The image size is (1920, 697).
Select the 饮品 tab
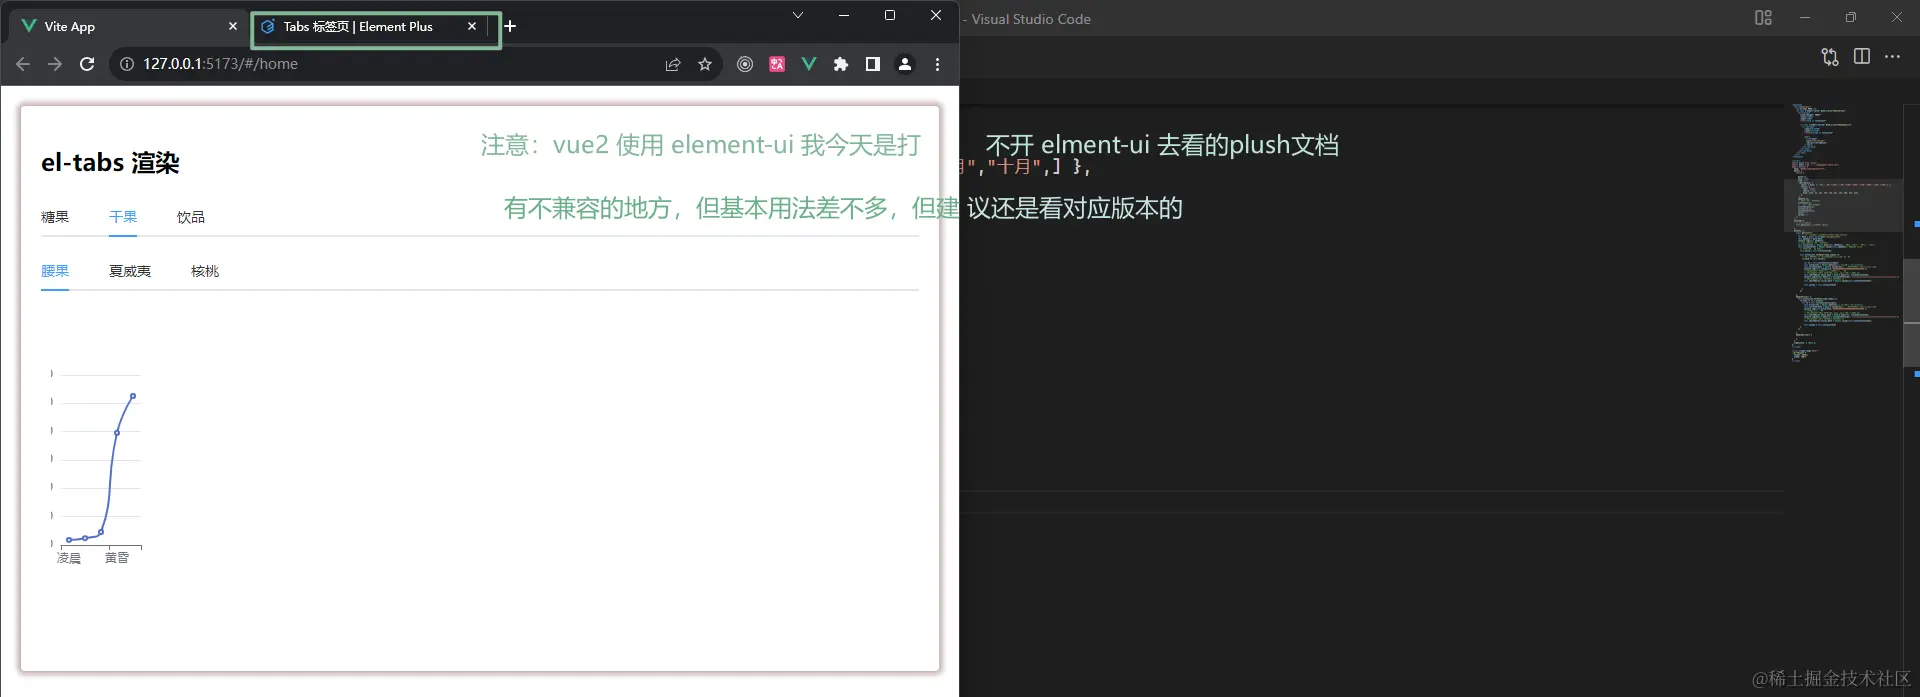[x=191, y=217]
